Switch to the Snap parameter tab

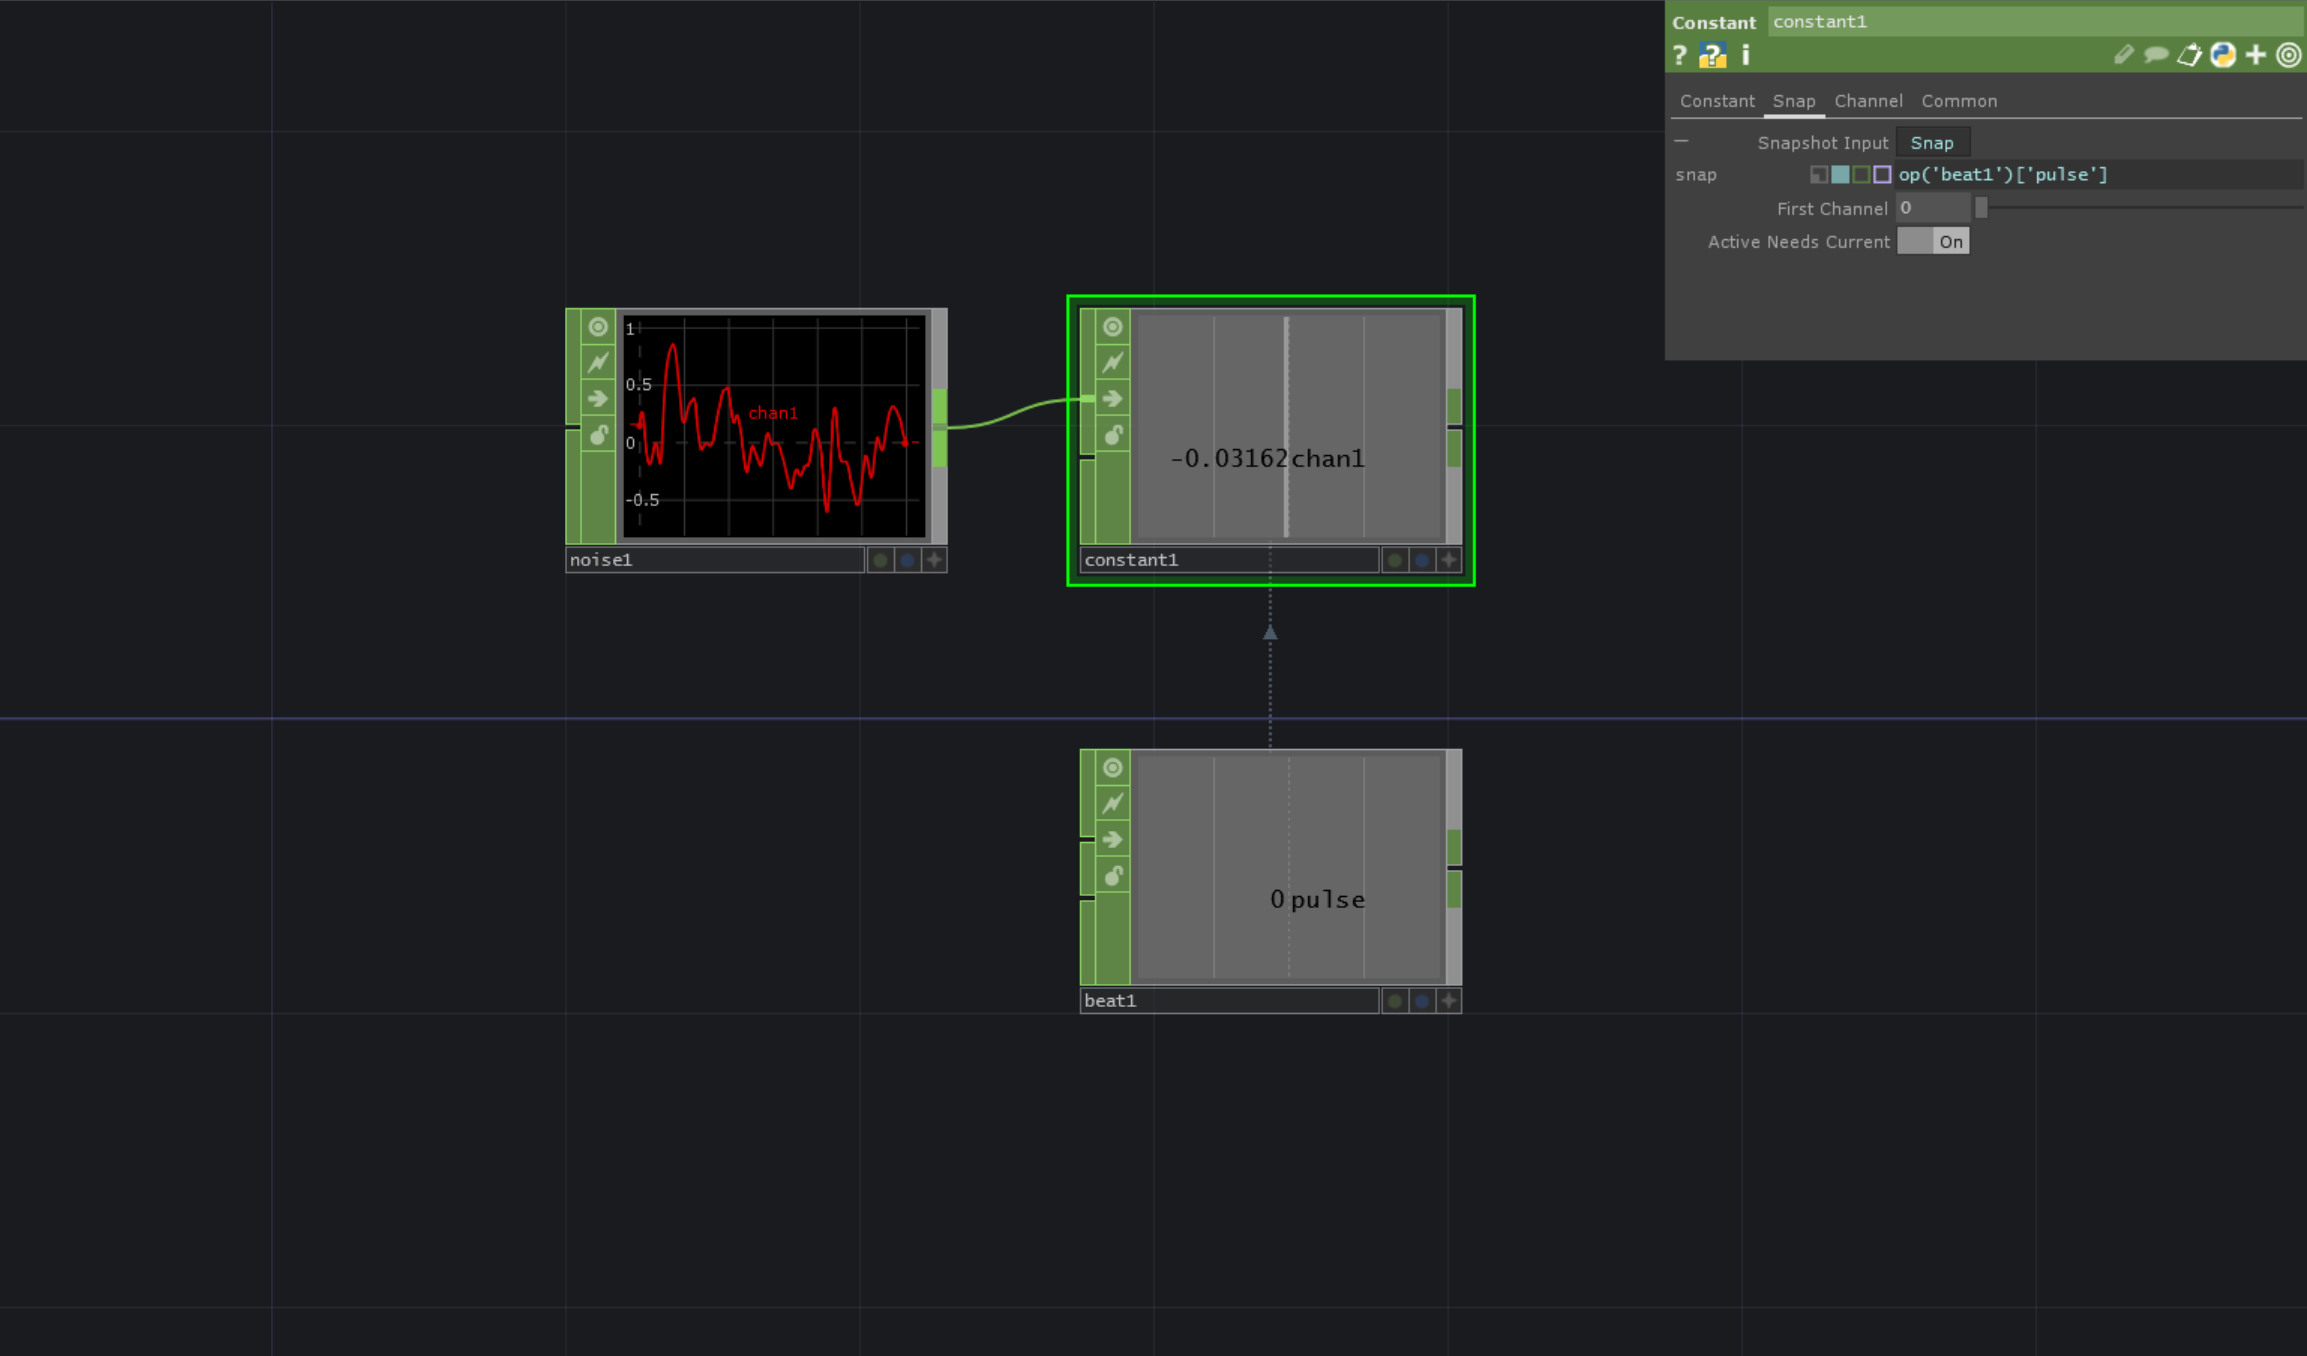pos(1794,101)
